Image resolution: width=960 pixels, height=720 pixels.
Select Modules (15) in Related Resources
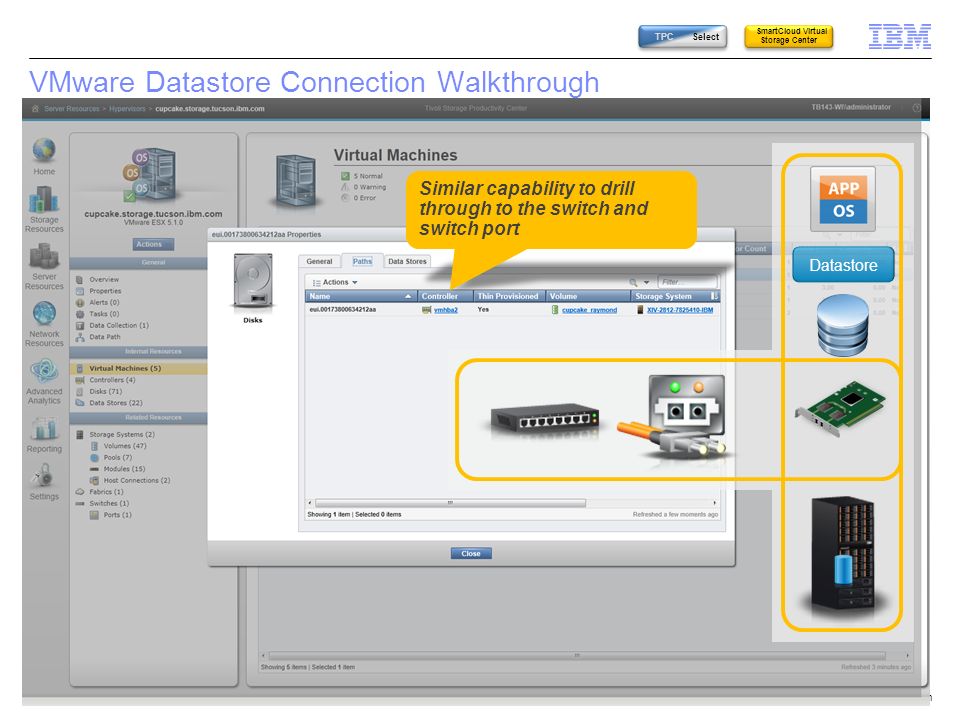[x=124, y=469]
